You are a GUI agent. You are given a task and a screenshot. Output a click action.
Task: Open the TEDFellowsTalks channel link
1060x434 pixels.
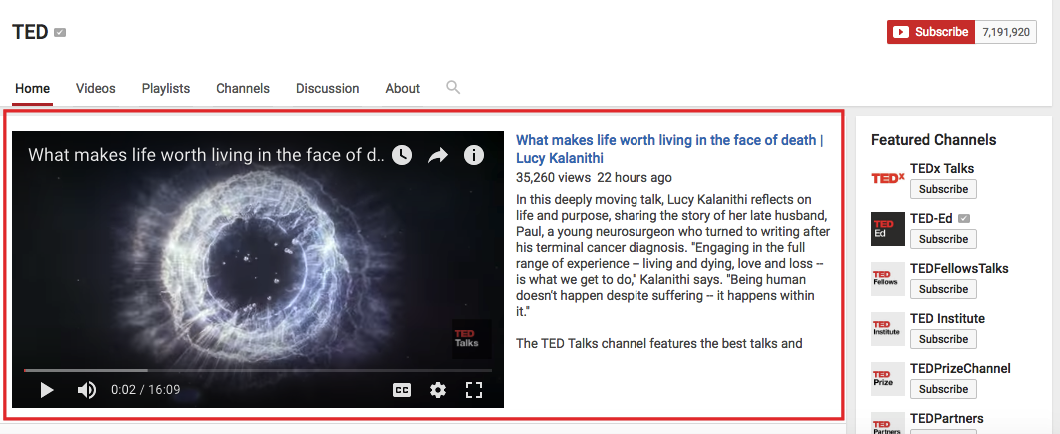(959, 268)
